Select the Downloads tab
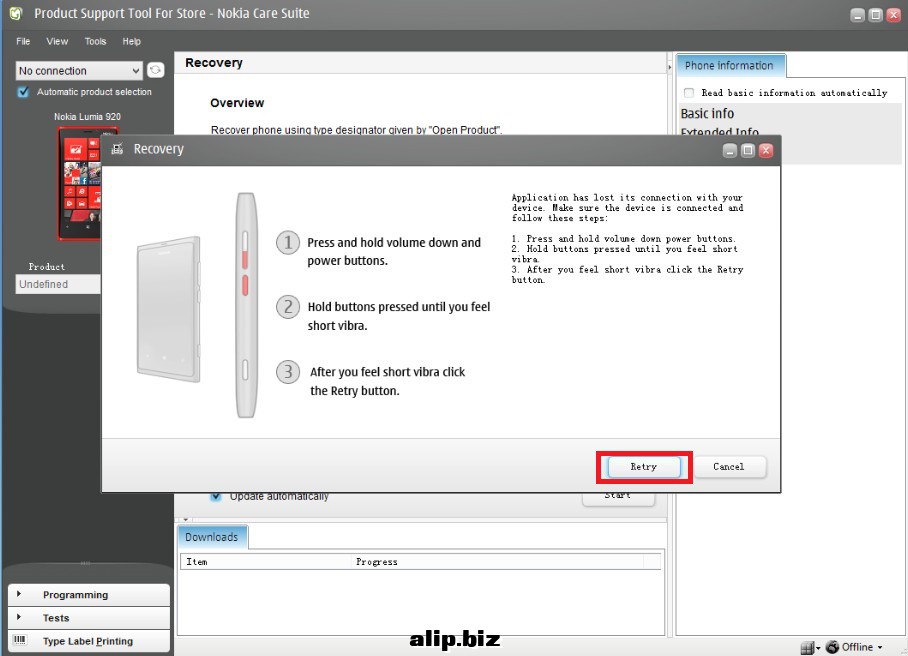This screenshot has width=908, height=656. point(212,537)
